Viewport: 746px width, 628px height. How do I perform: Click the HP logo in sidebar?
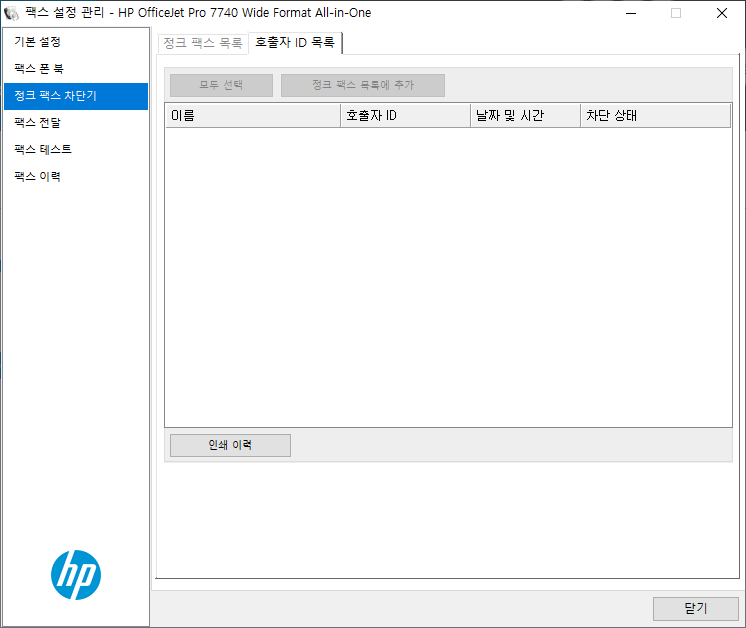[x=76, y=575]
